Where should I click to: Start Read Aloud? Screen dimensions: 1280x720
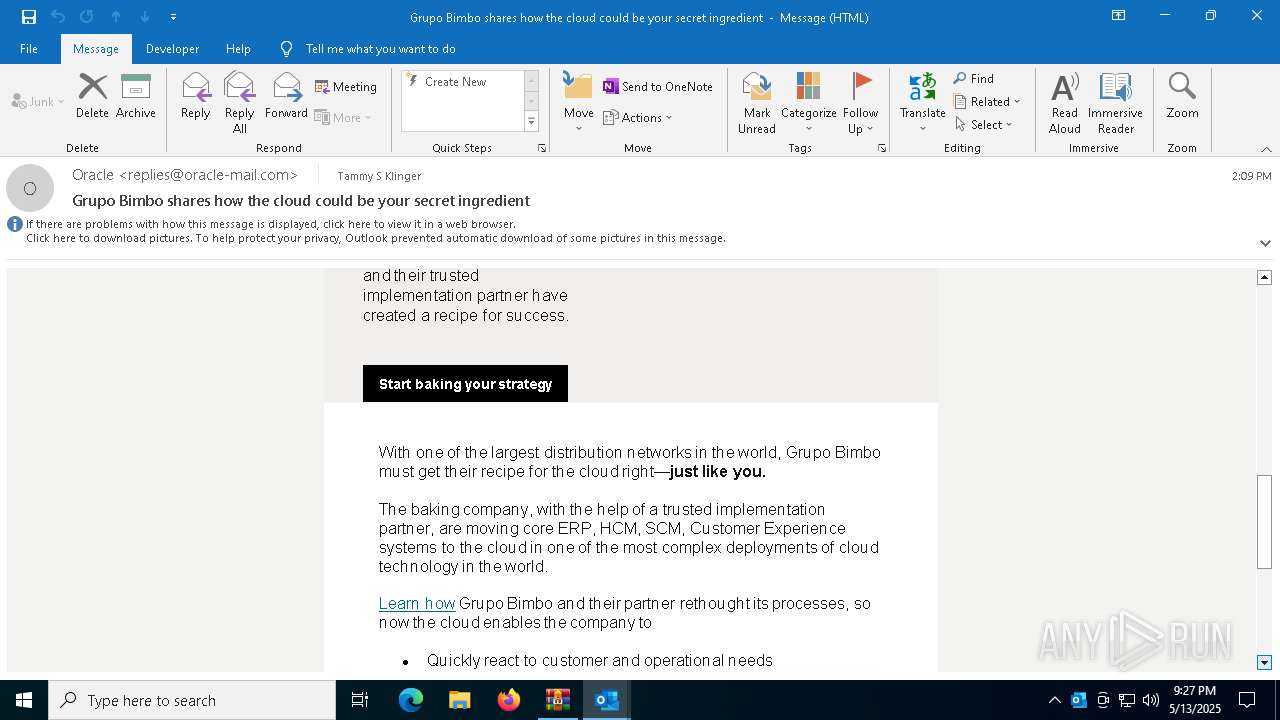tap(1065, 103)
